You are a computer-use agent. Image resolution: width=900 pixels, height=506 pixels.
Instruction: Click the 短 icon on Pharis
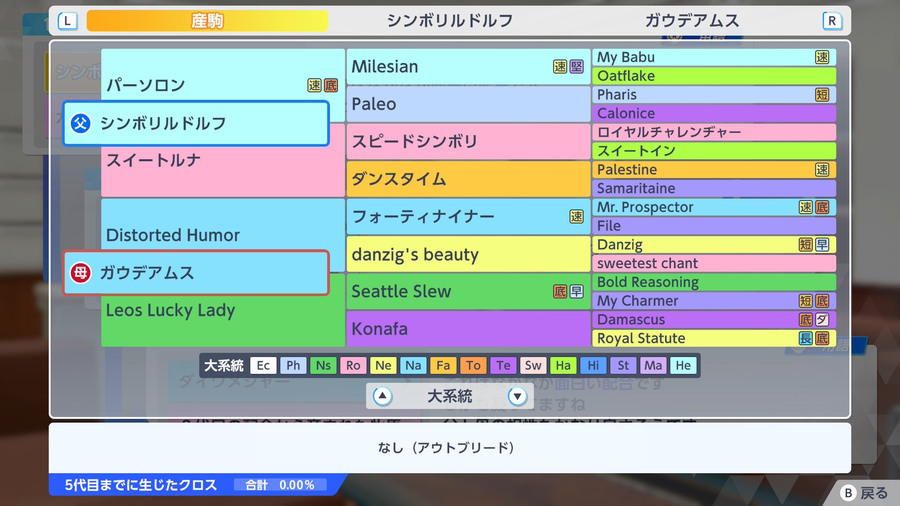(x=822, y=95)
